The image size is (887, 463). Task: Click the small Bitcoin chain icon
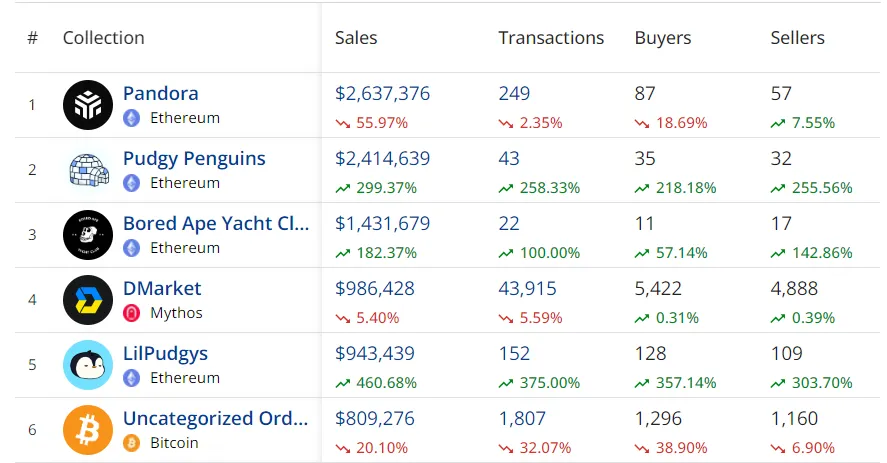(131, 443)
